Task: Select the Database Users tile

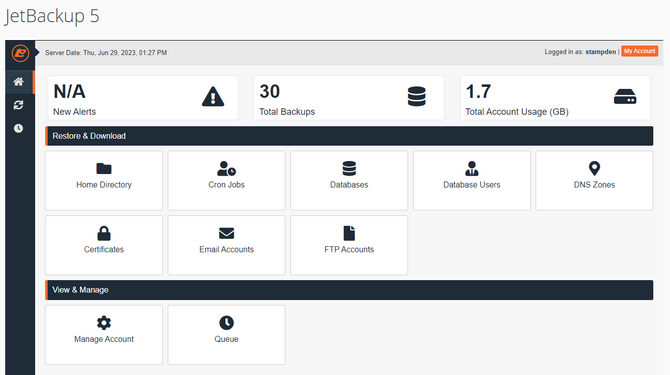Action: 472,180
